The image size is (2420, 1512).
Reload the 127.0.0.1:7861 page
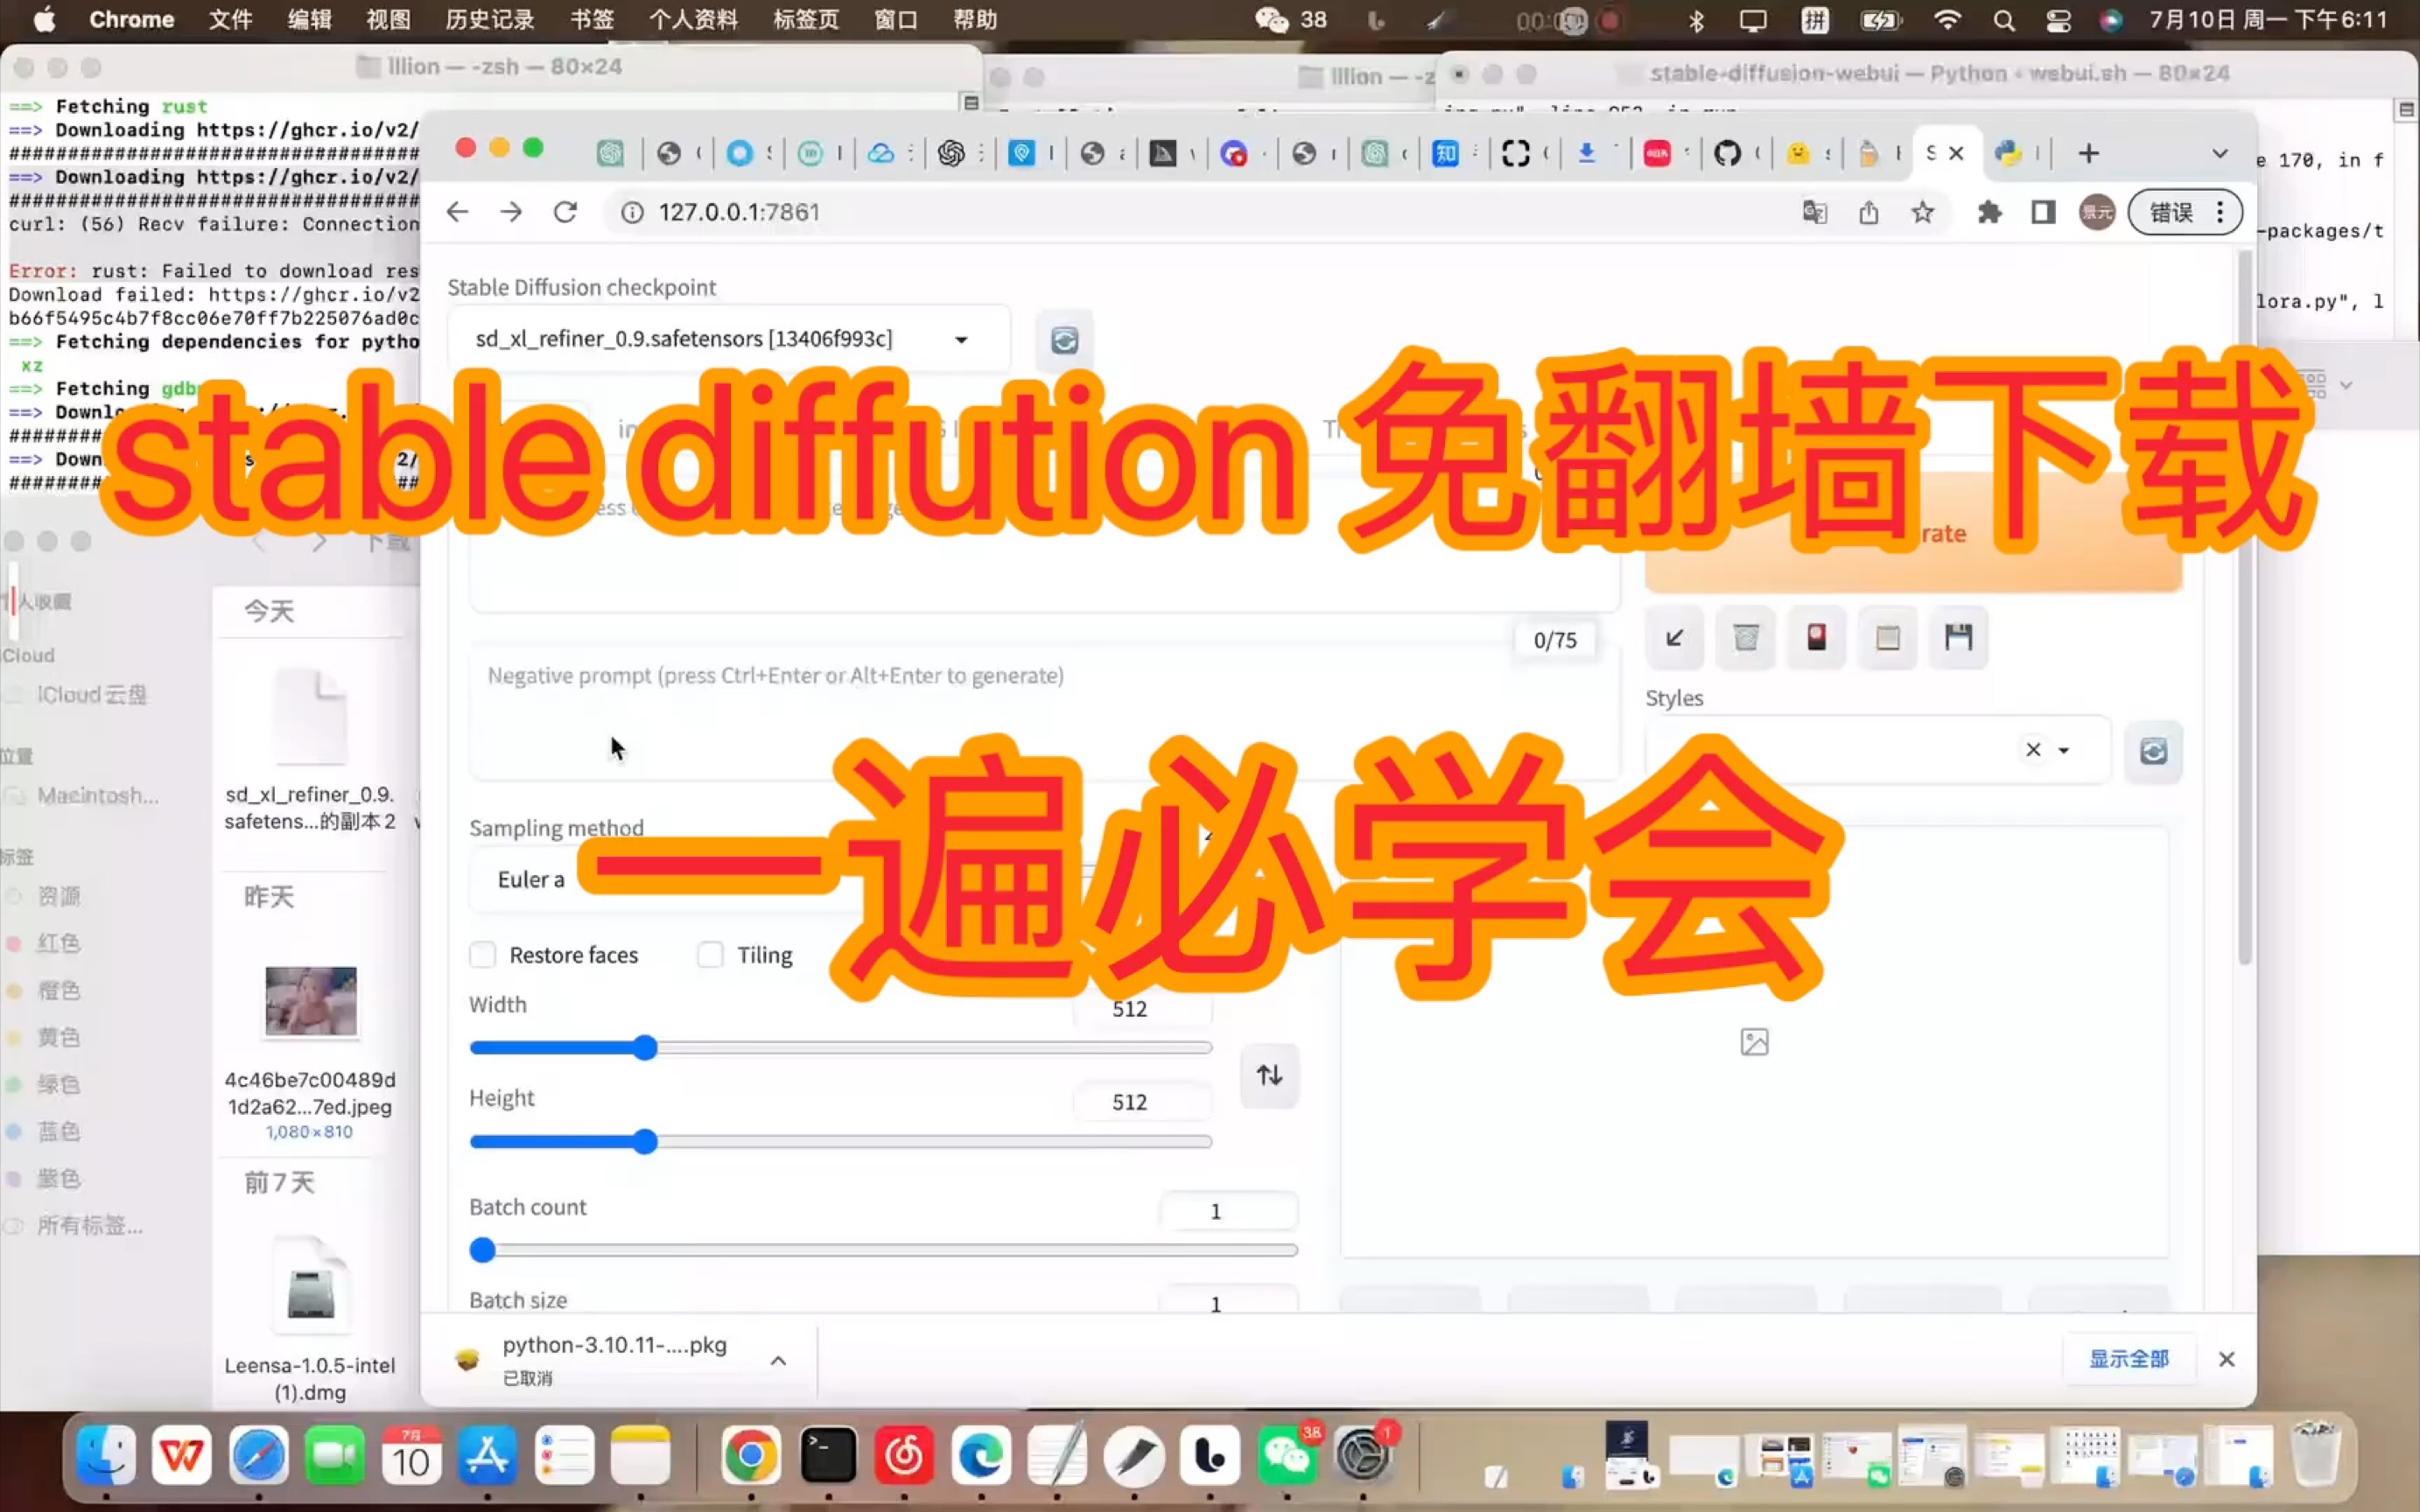pos(565,212)
